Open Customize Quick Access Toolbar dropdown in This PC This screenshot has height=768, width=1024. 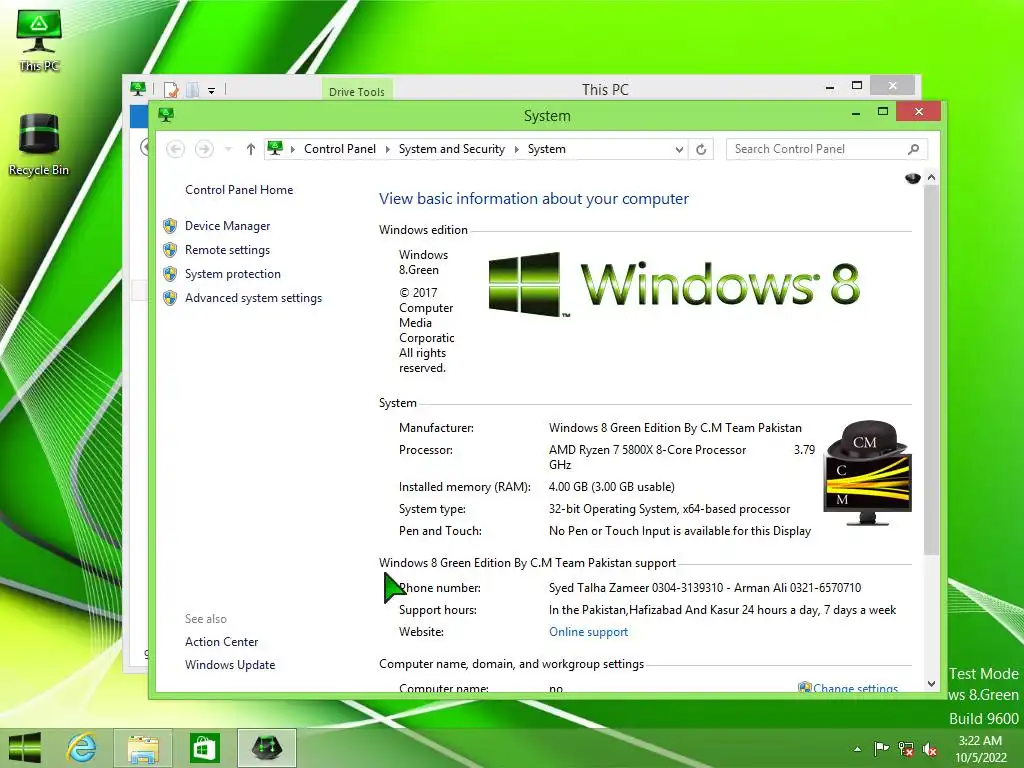click(x=212, y=90)
